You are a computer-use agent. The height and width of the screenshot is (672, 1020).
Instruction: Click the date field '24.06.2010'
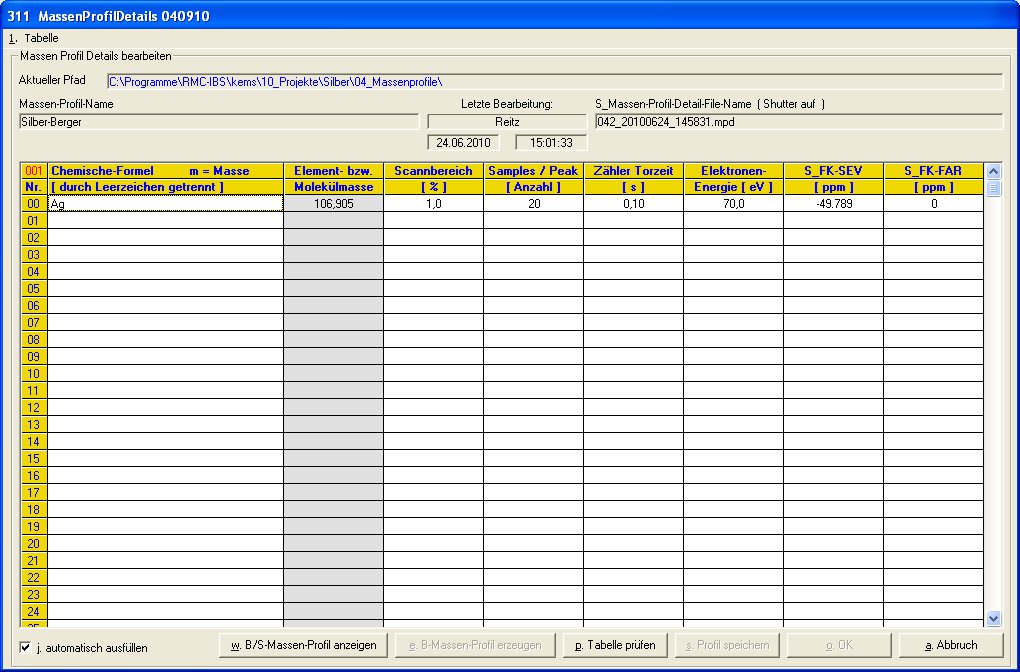click(463, 142)
